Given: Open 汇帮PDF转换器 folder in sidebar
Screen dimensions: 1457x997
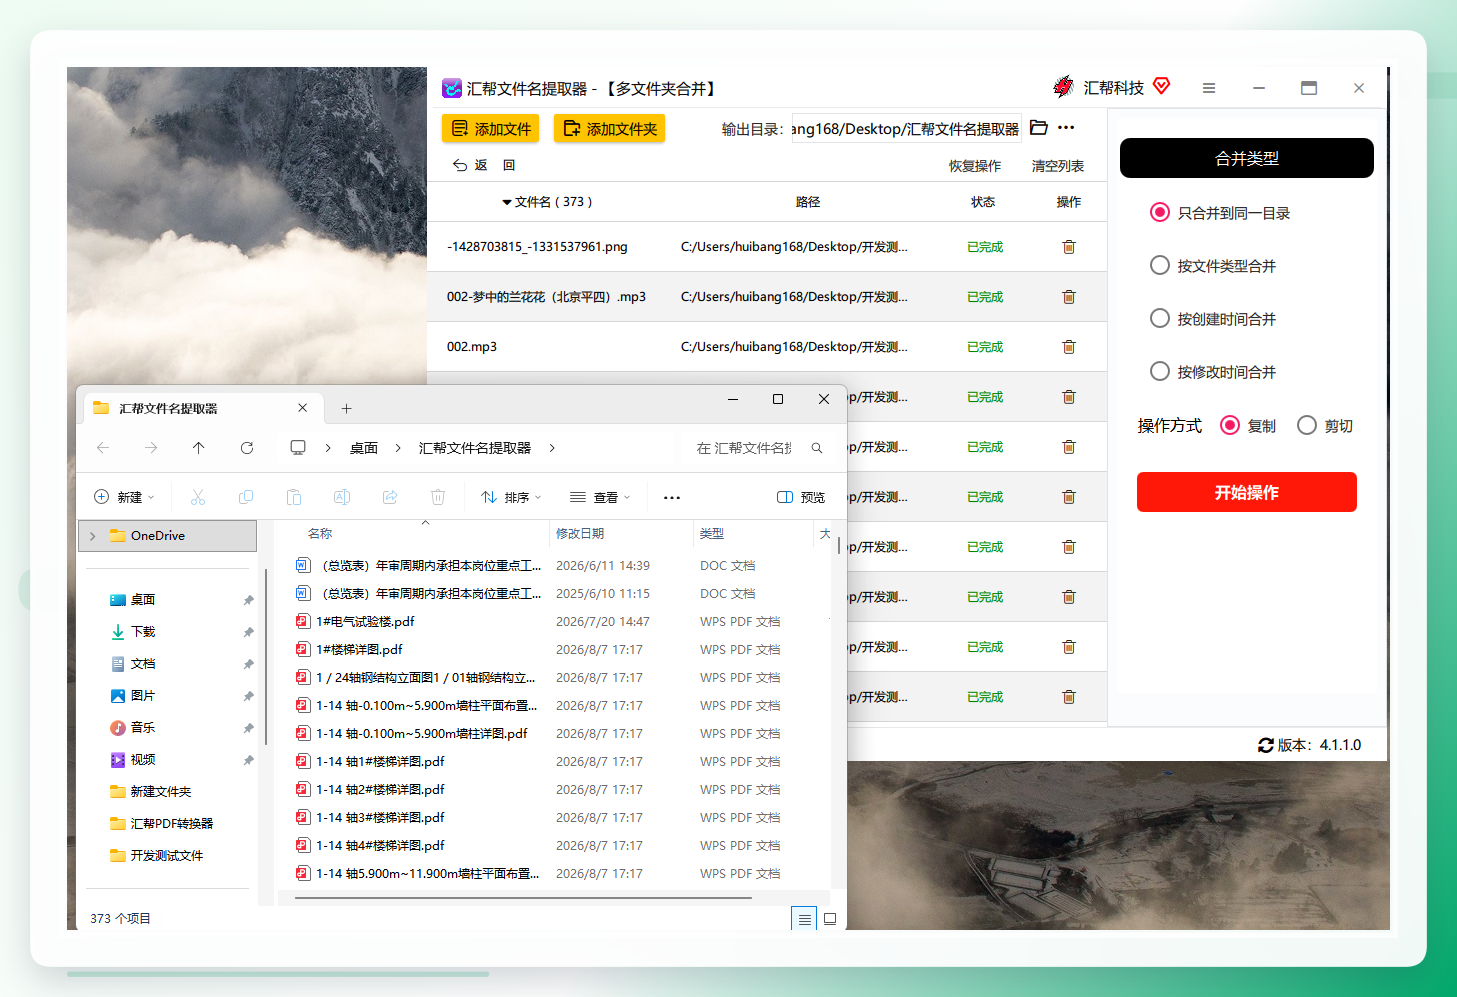Looking at the screenshot, I should [x=161, y=824].
